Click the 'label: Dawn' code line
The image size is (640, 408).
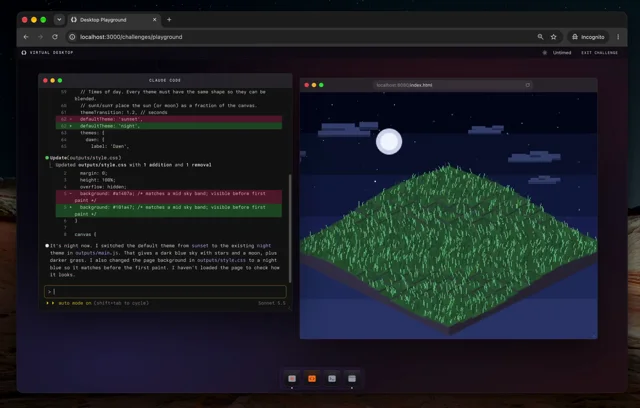pos(110,146)
